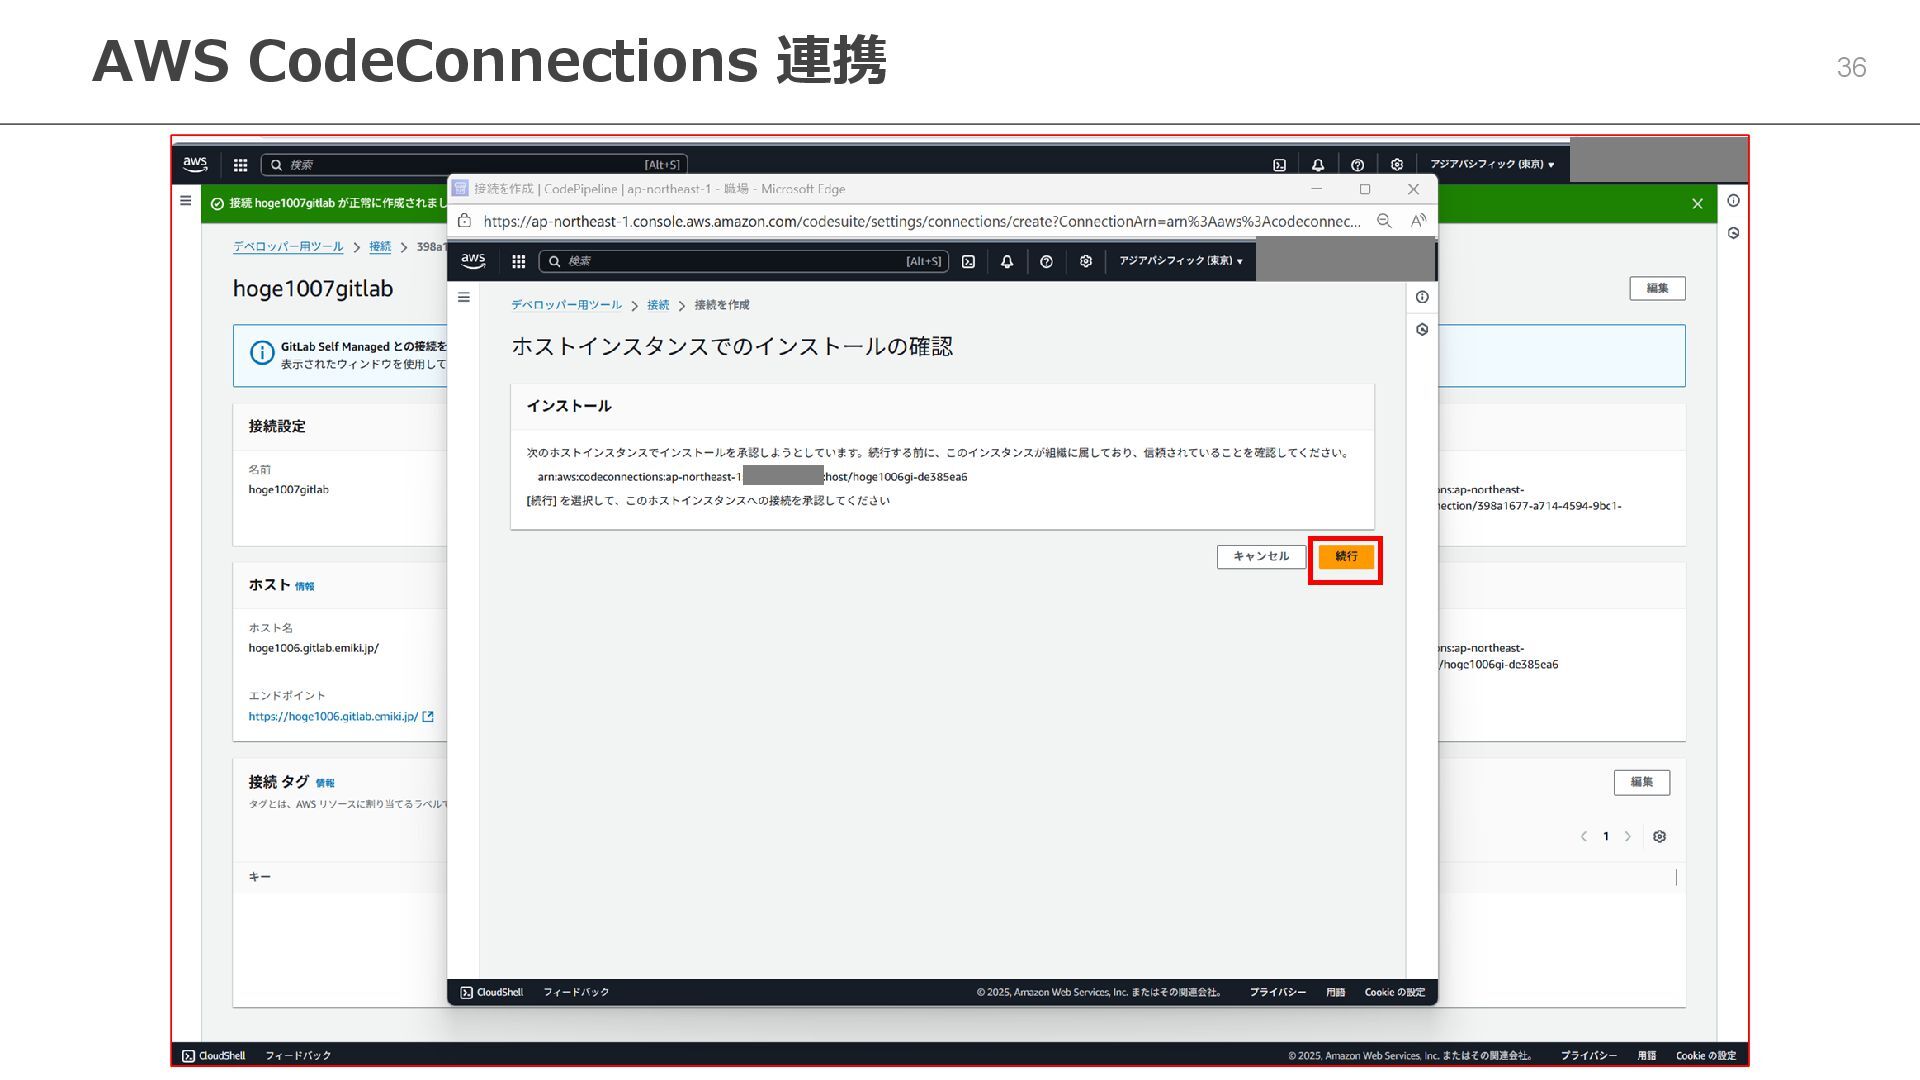
Task: Open notifications bell in popup console
Action: tap(1007, 261)
